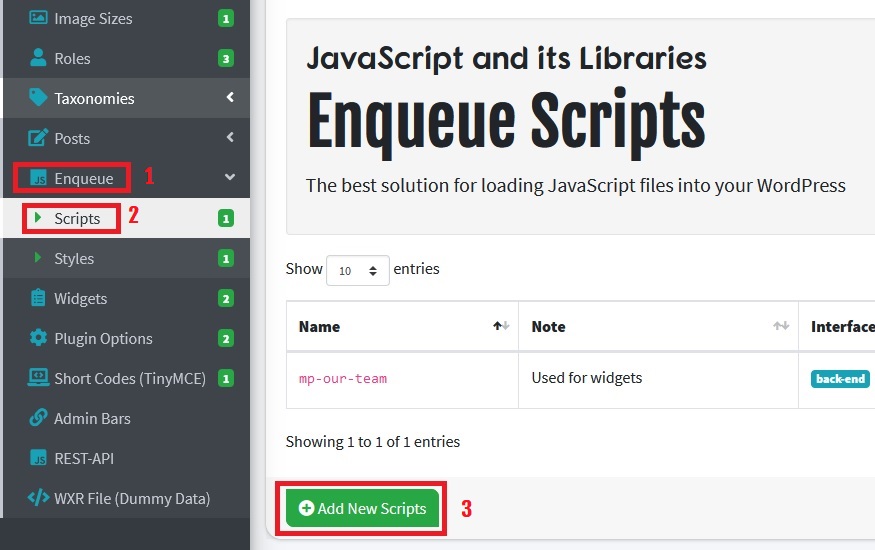
Task: Click the Short Codes laptop icon
Action: pyautogui.click(x=38, y=378)
